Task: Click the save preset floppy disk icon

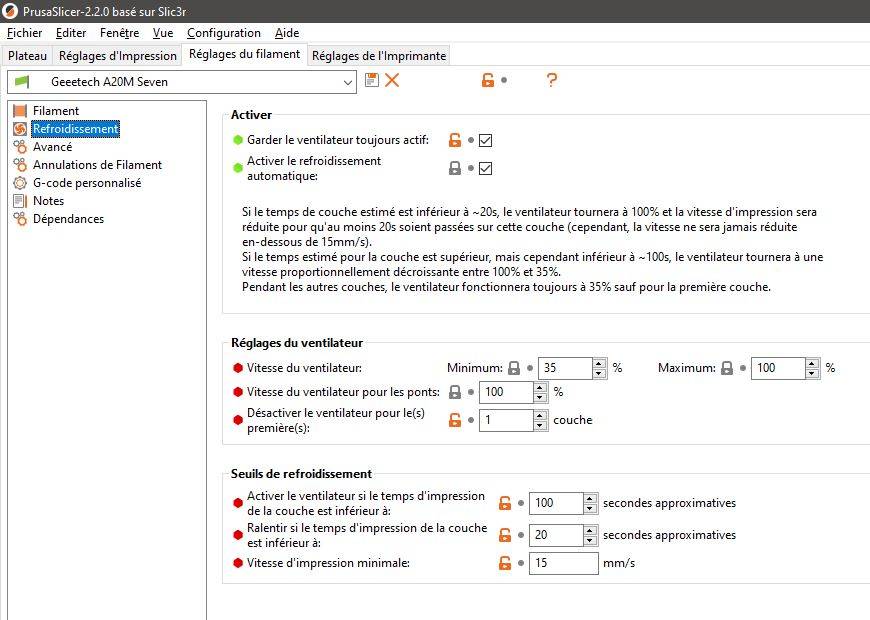Action: coord(372,80)
